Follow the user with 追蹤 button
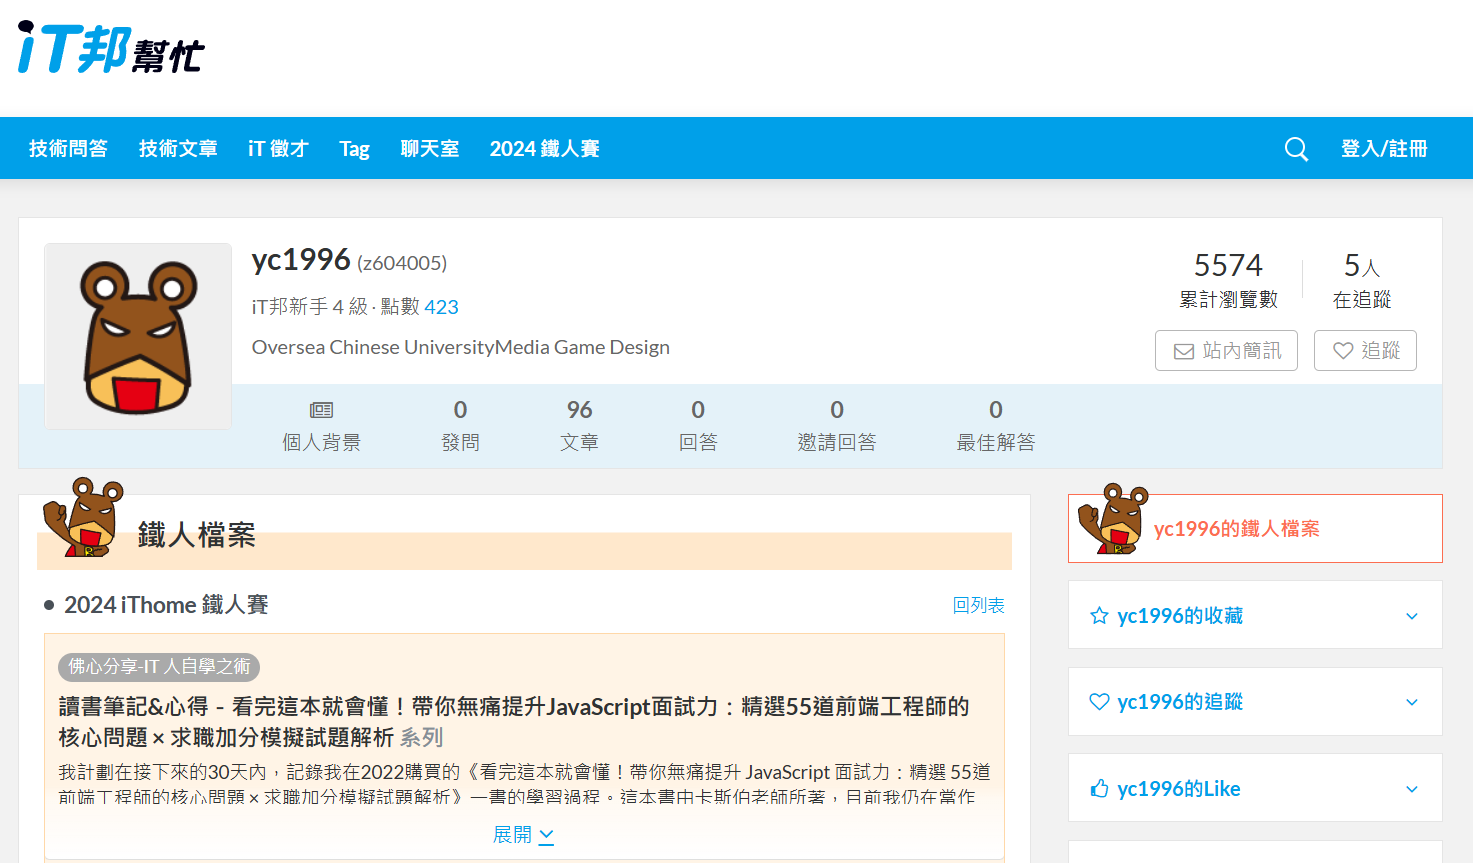This screenshot has width=1473, height=863. pos(1365,351)
